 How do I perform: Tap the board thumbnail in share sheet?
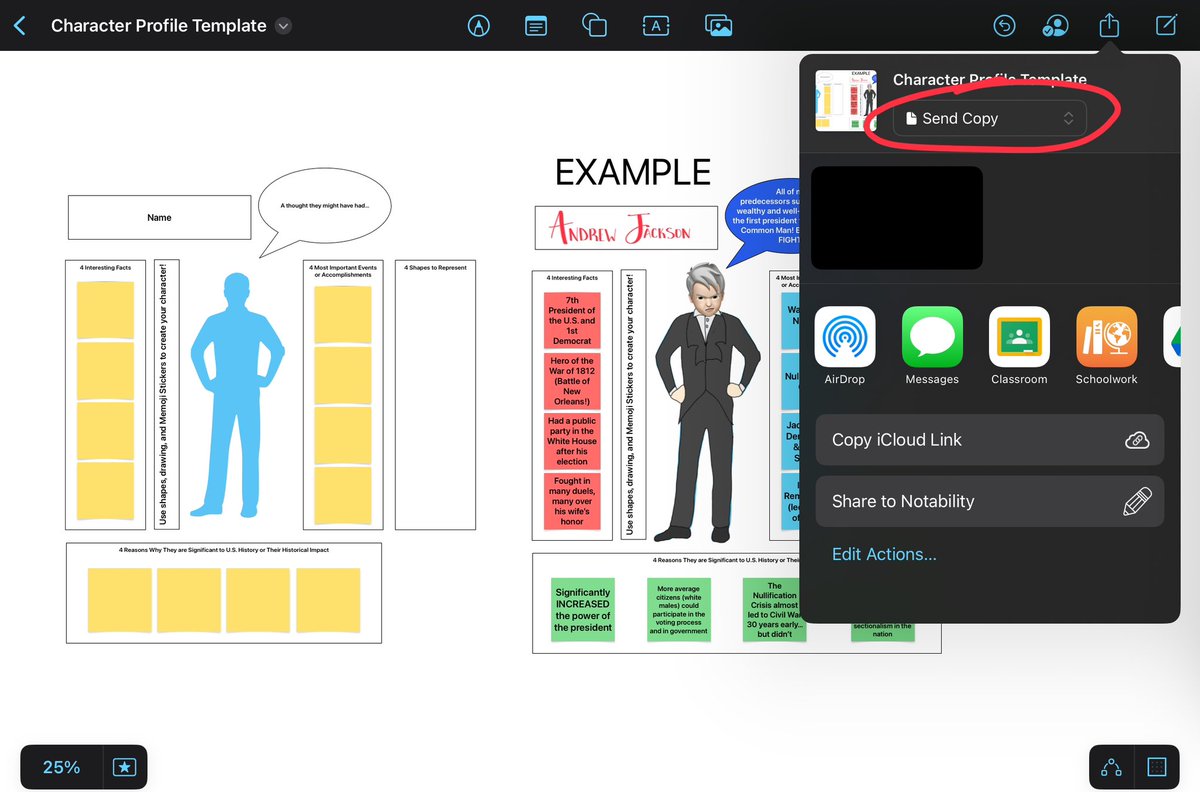tap(846, 100)
